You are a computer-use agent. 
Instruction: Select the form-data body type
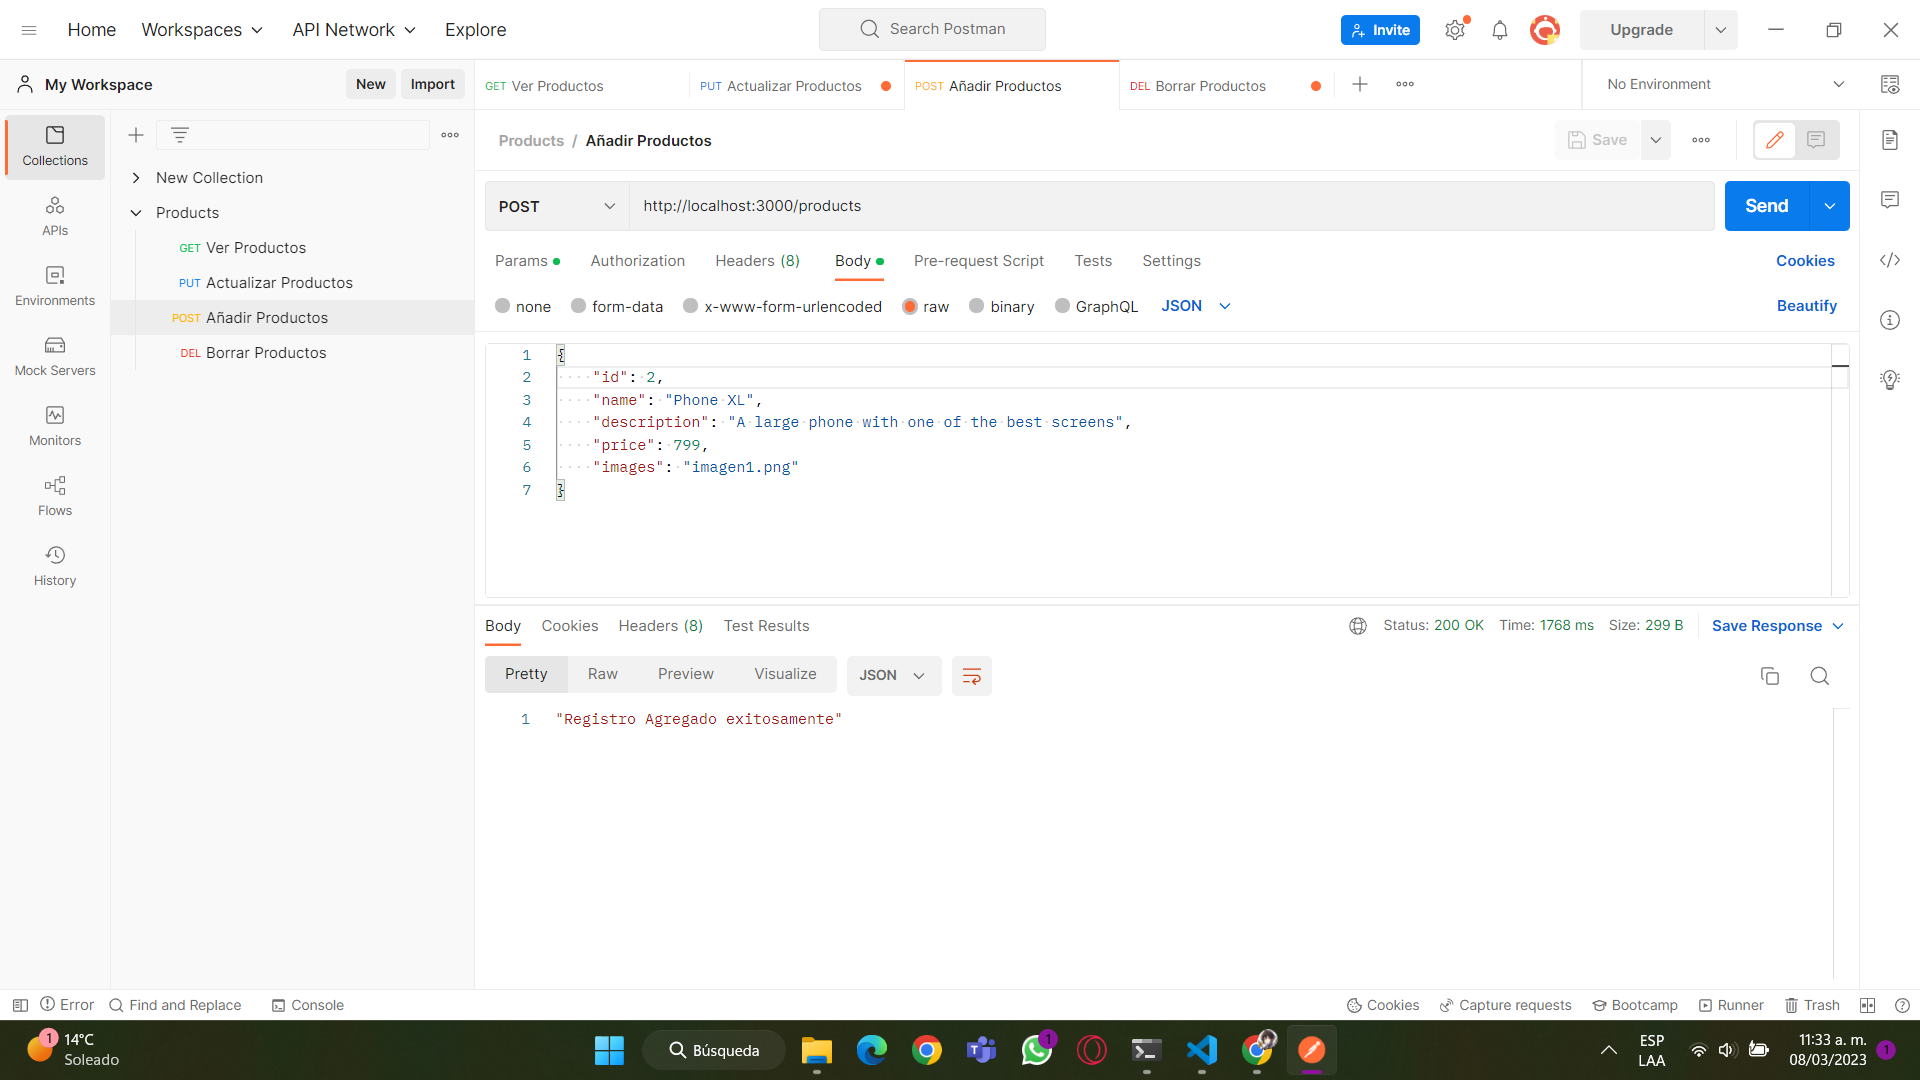617,306
